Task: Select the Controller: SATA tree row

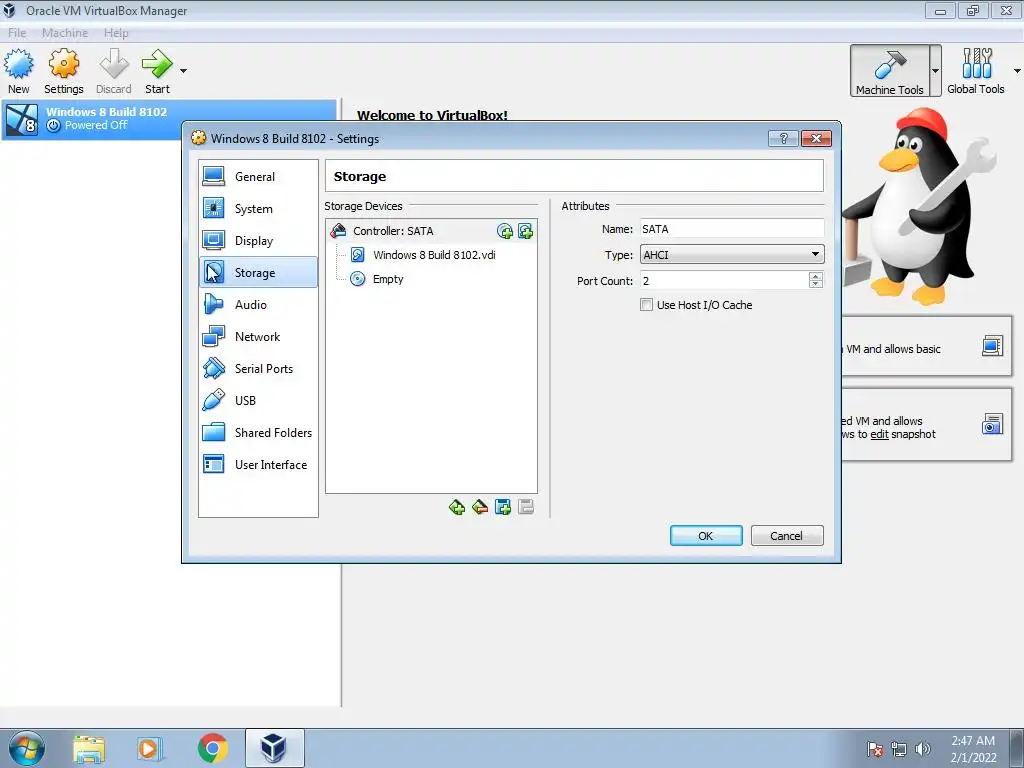Action: [x=431, y=231]
